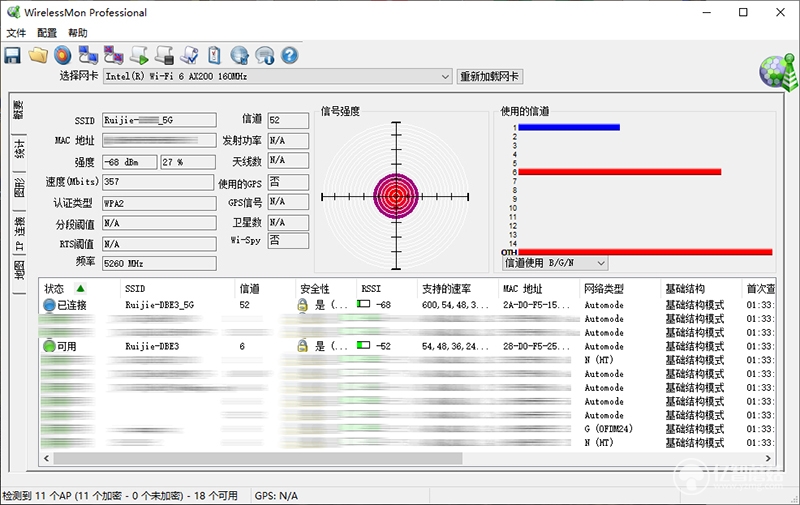Click the green available status icon for Ruijie-DBE3
This screenshot has height=505, width=800.
[x=49, y=346]
